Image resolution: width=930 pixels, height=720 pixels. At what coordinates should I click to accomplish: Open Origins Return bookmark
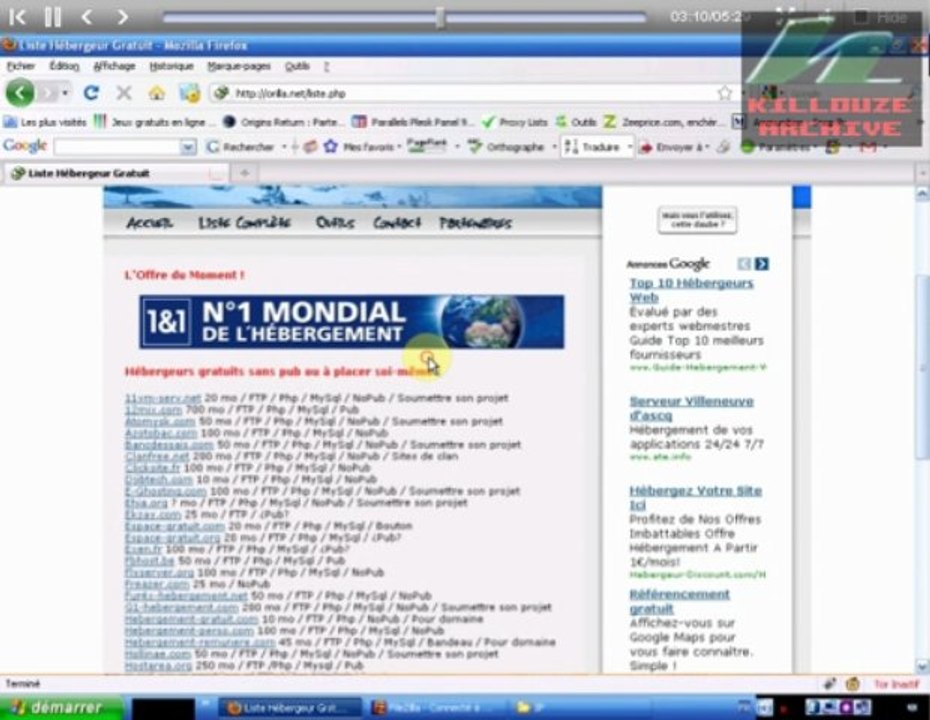(x=284, y=122)
